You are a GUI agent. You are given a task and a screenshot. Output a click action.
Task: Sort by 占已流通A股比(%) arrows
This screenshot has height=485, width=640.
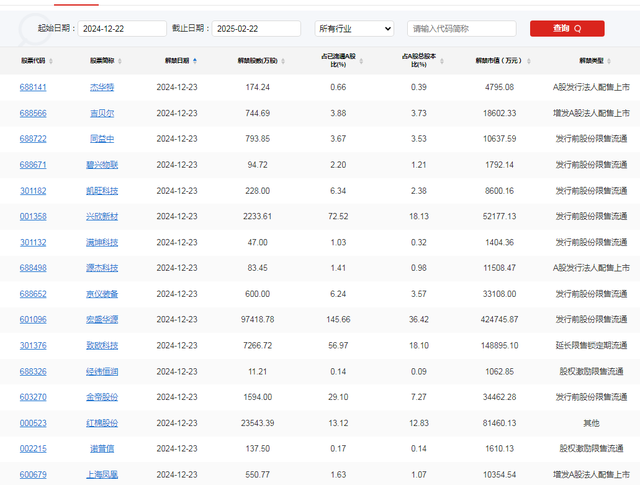[361, 61]
